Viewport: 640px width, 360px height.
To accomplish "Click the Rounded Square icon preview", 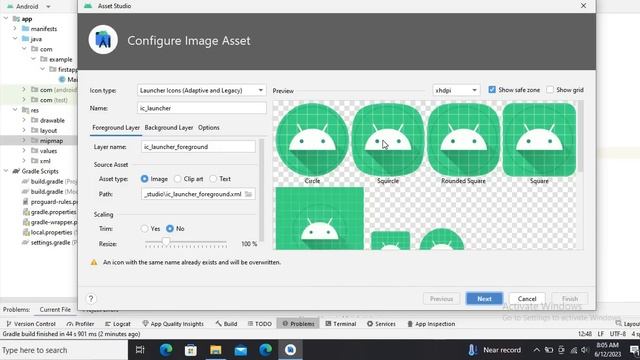I will click(x=464, y=140).
